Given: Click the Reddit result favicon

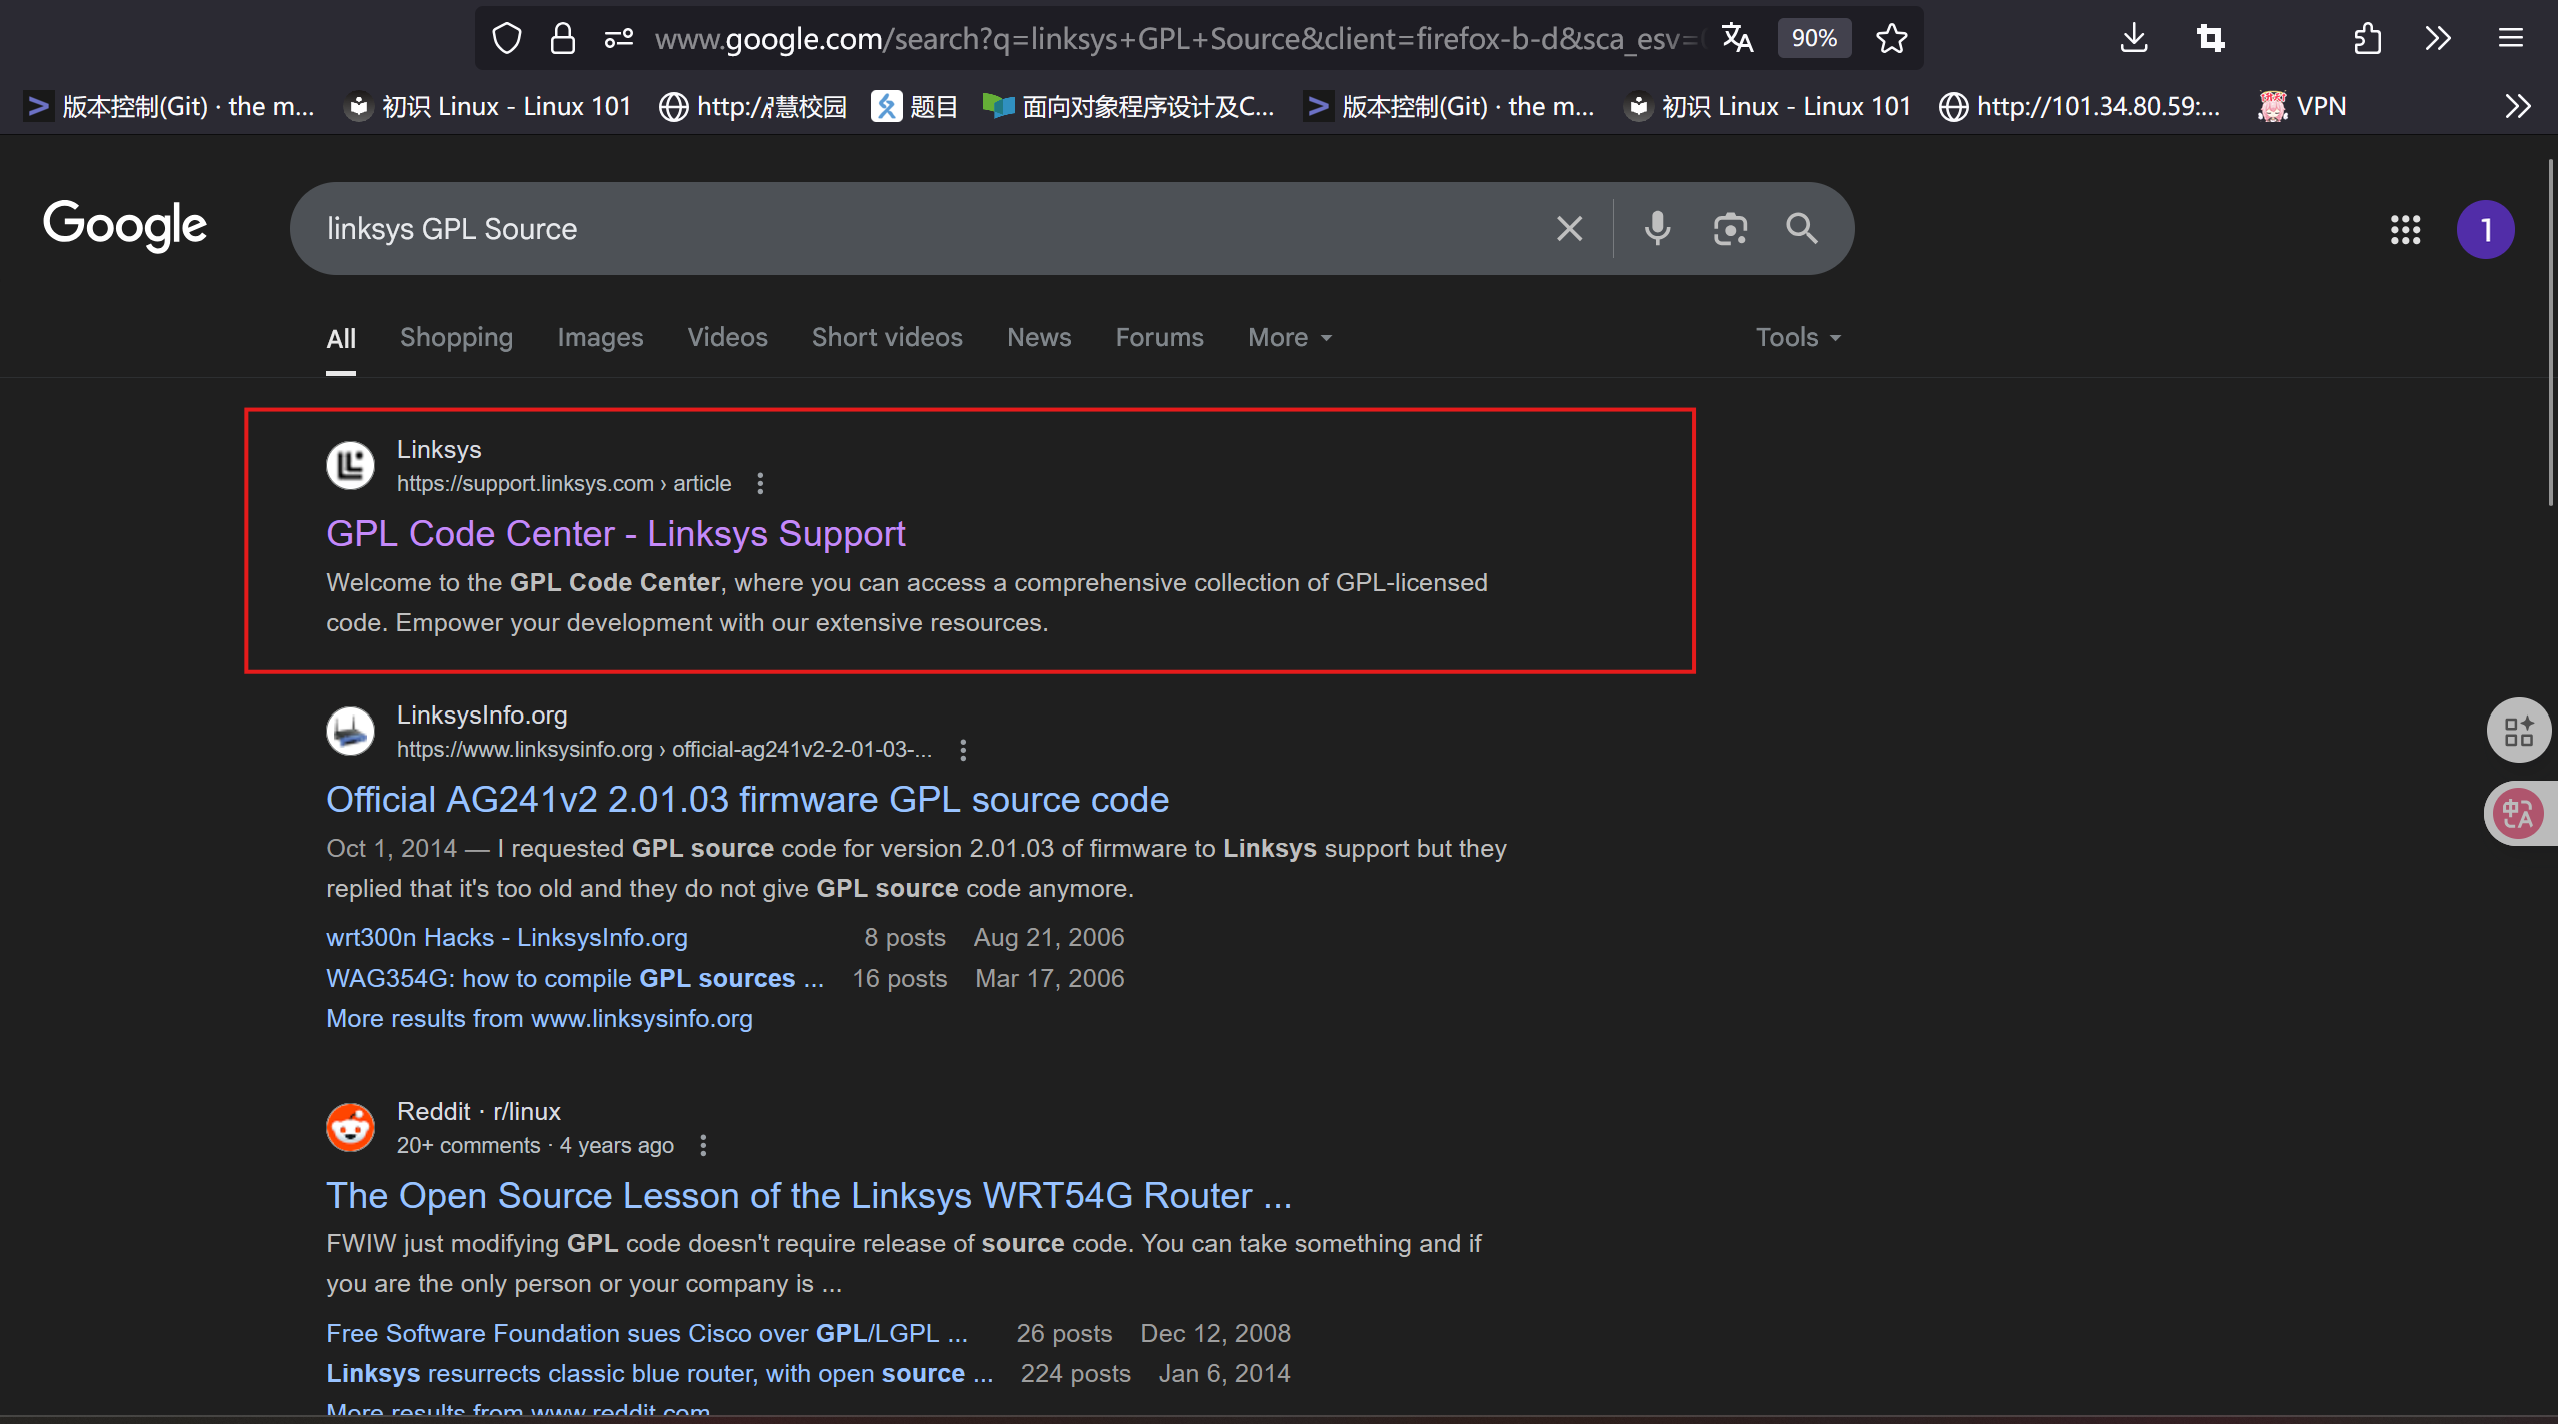Looking at the screenshot, I should pos(350,1127).
